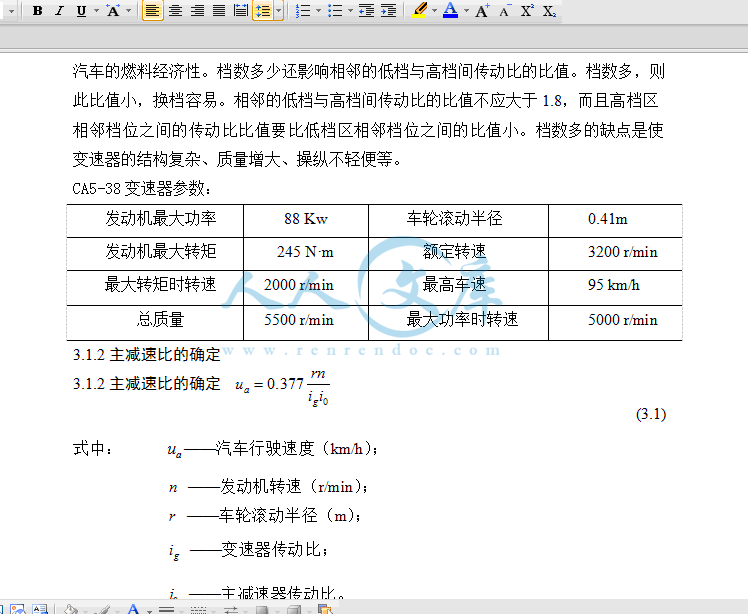The image size is (748, 614).
Task: Apply yellow highlight color
Action: pyautogui.click(x=419, y=10)
